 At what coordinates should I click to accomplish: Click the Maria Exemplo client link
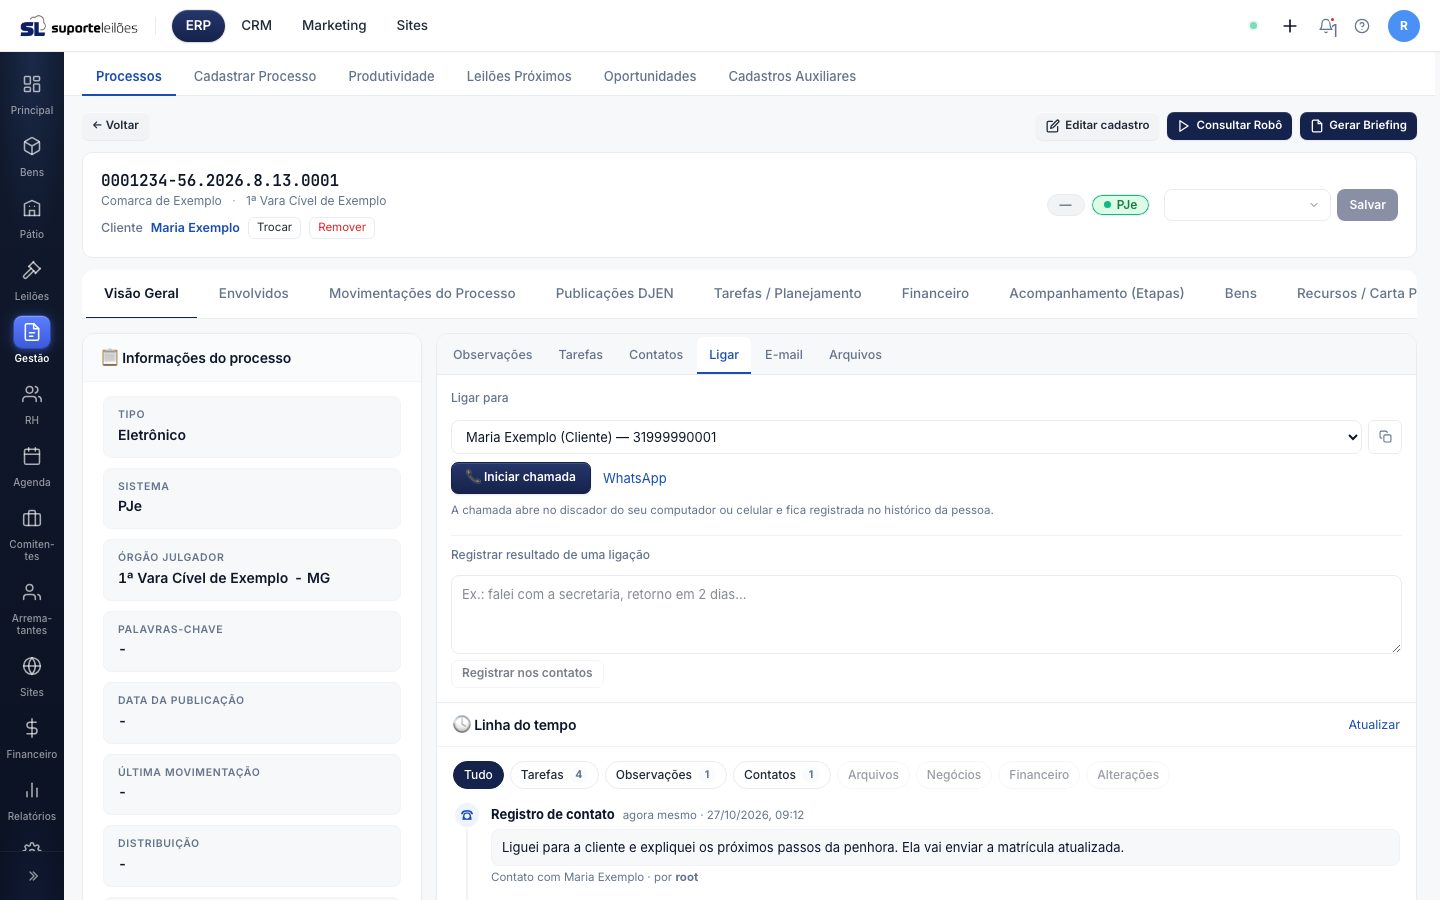tap(195, 228)
